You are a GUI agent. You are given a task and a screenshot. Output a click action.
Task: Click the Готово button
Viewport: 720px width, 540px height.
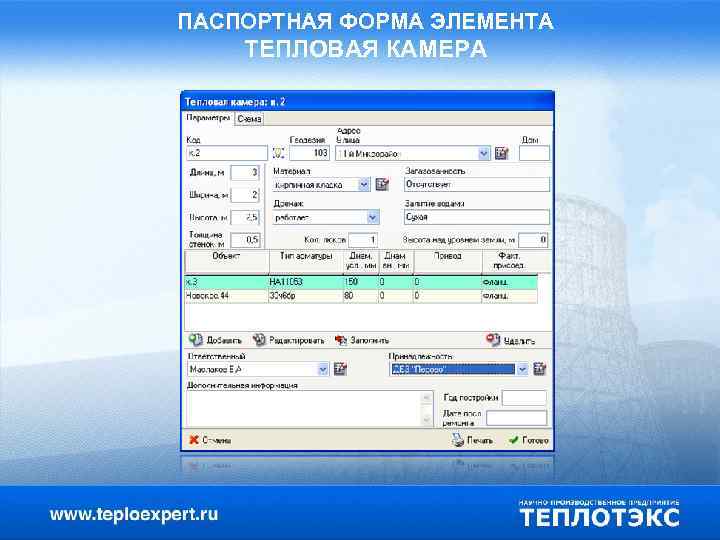[x=529, y=440]
